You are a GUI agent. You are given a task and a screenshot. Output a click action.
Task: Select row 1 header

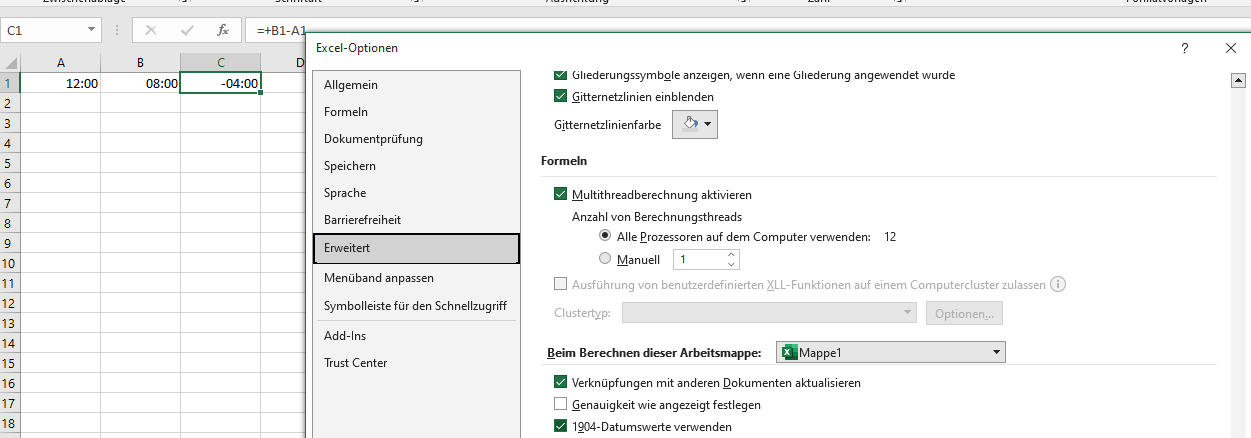click(x=10, y=84)
